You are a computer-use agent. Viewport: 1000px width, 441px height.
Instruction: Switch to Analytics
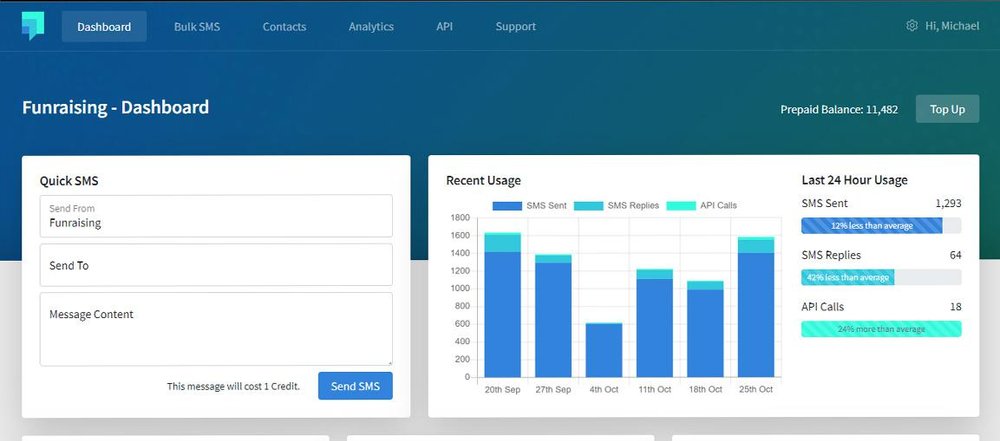click(x=371, y=26)
